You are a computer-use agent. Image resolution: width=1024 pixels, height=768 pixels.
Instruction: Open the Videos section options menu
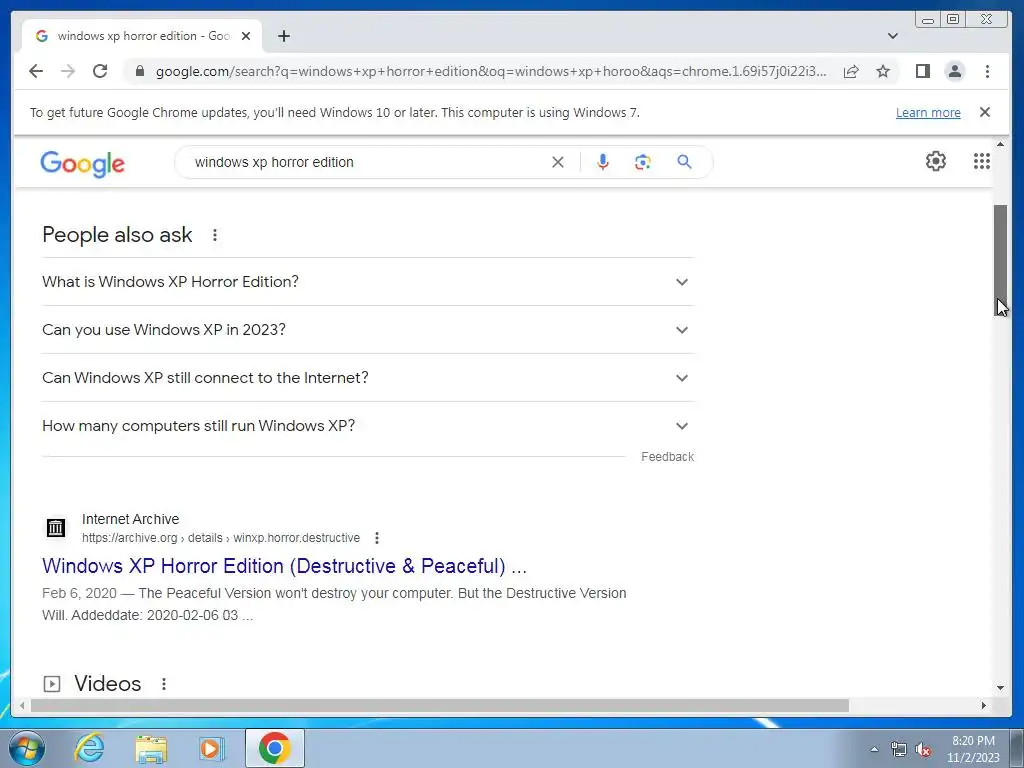(164, 684)
